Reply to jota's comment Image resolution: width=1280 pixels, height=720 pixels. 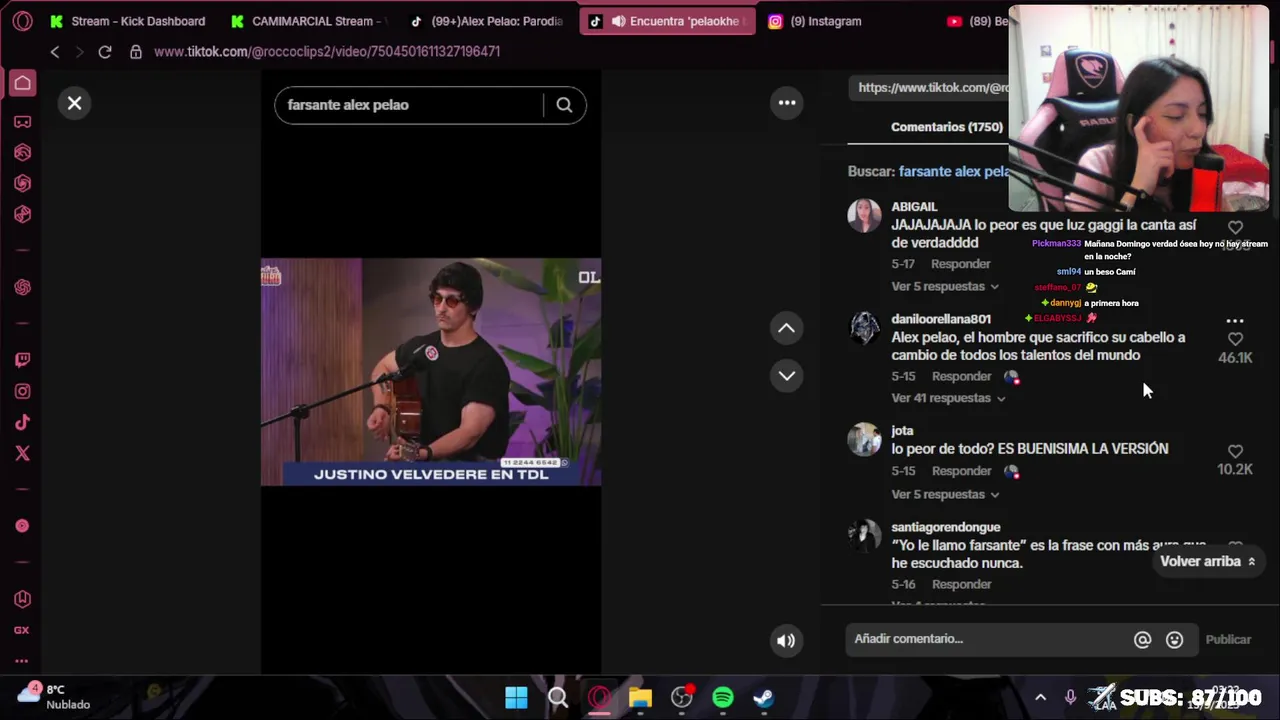coord(961,471)
